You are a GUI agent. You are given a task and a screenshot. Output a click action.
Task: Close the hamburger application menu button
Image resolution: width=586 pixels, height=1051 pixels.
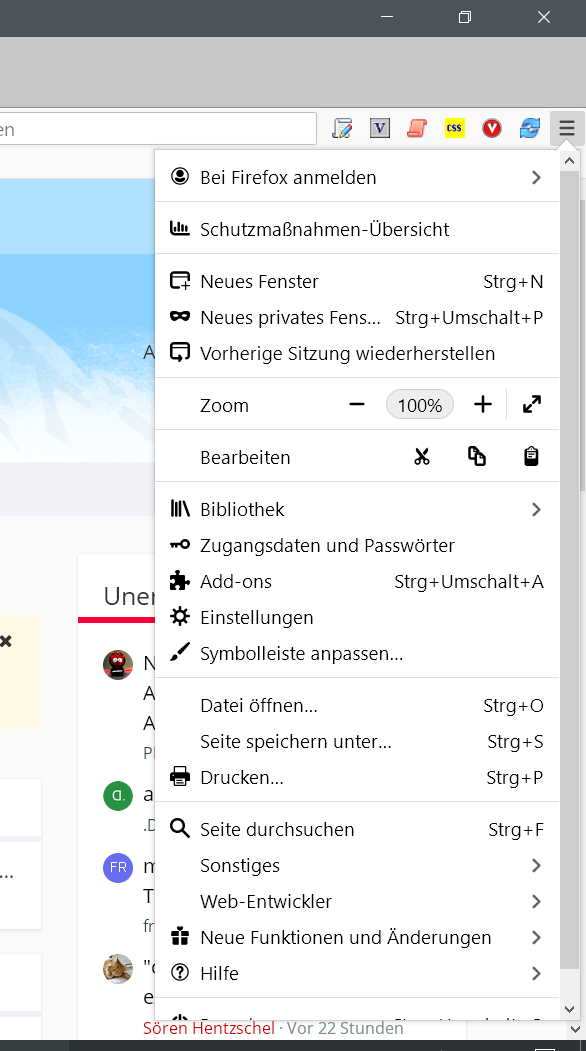(567, 128)
